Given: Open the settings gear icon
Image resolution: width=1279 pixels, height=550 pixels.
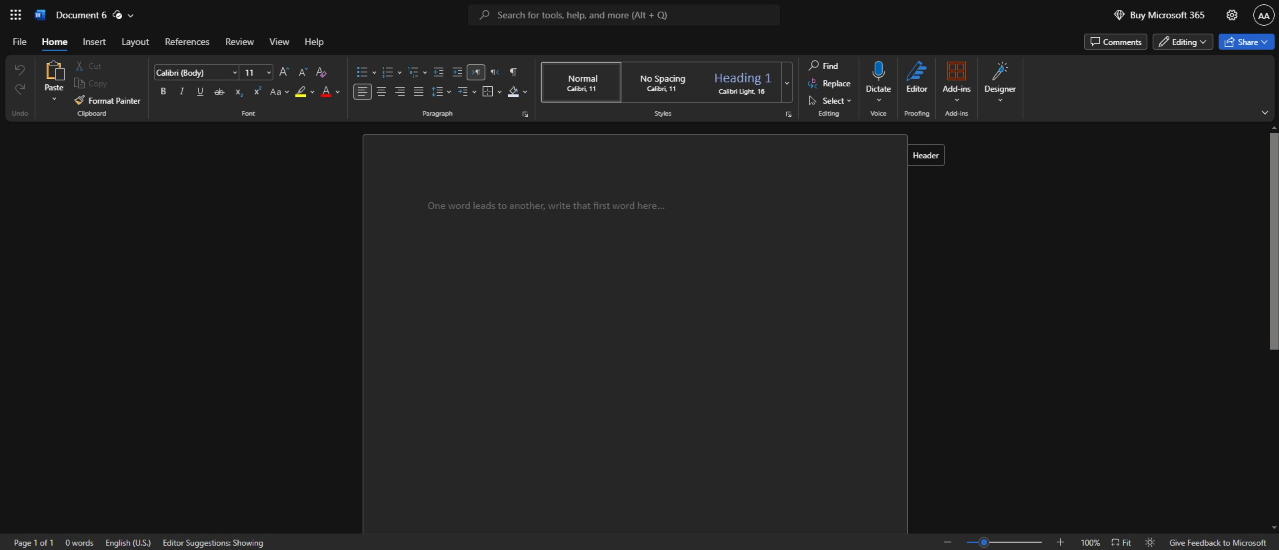Looking at the screenshot, I should pyautogui.click(x=1232, y=15).
